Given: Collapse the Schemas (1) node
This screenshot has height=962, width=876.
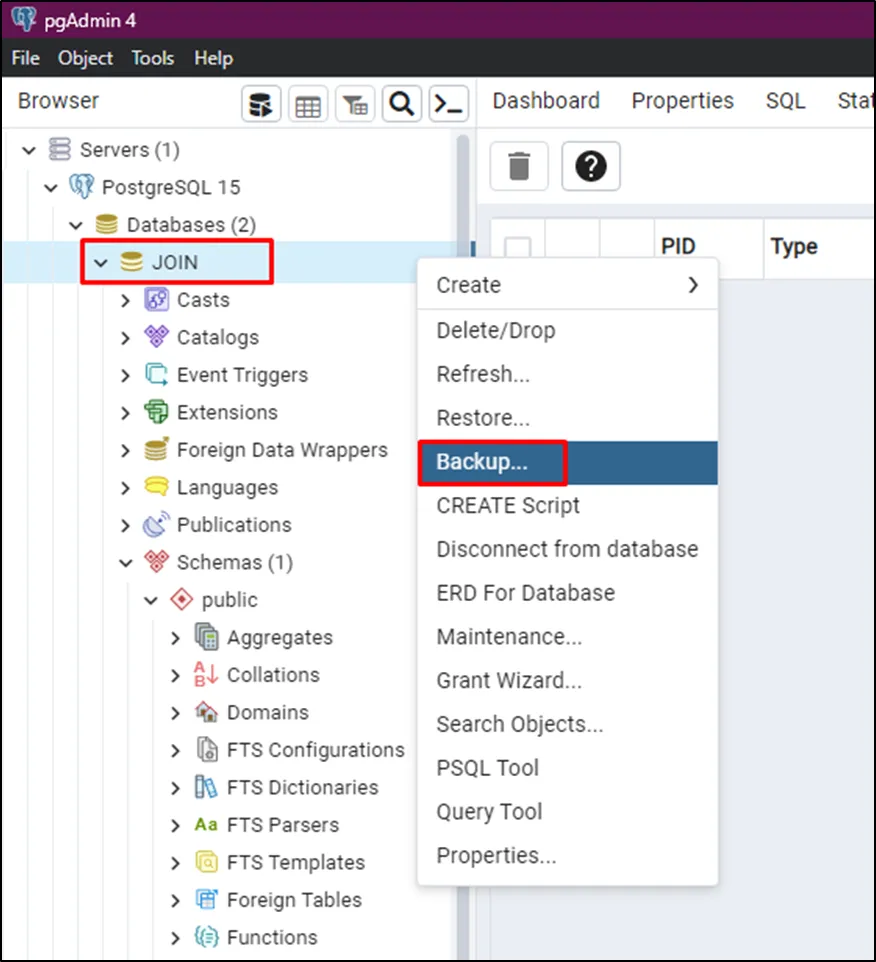Looking at the screenshot, I should (125, 563).
